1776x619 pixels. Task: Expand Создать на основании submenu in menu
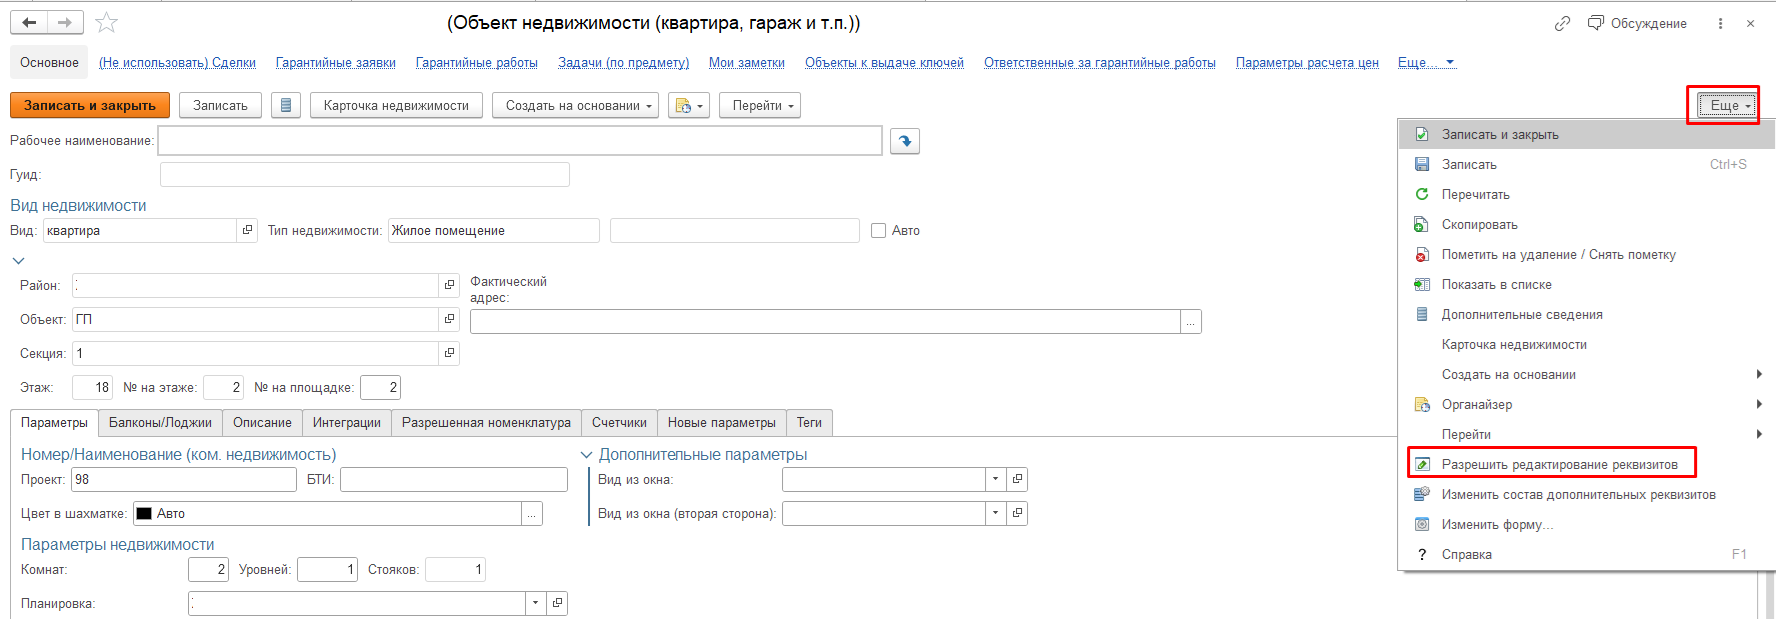pyautogui.click(x=1586, y=374)
